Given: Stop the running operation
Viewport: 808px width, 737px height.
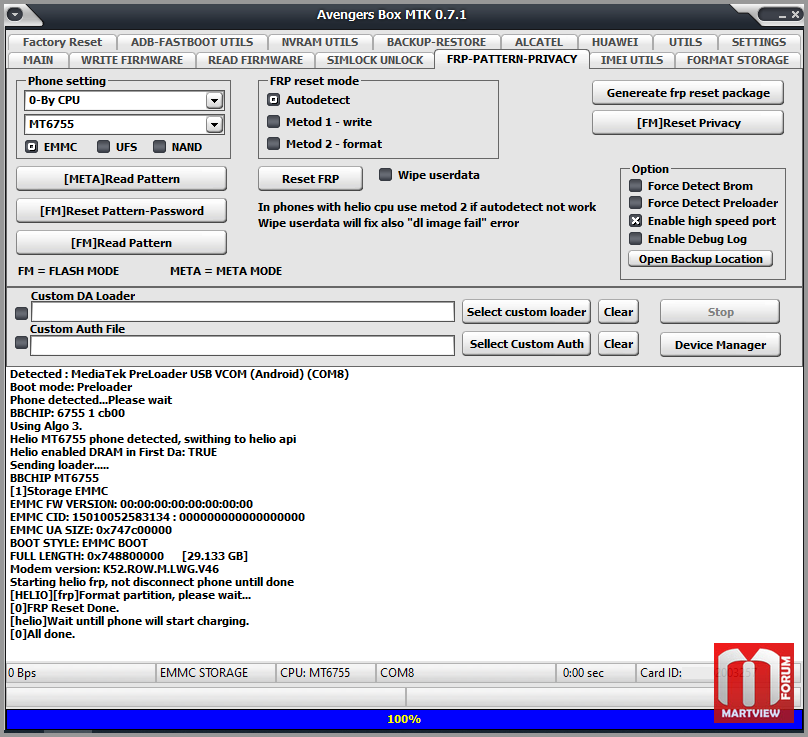Looking at the screenshot, I should (720, 312).
